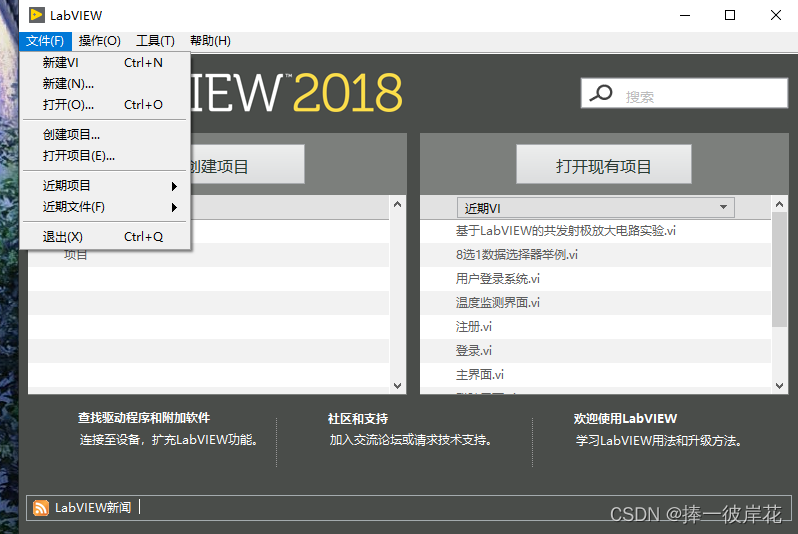Click the project templates list scroll-up arrow

(397, 204)
